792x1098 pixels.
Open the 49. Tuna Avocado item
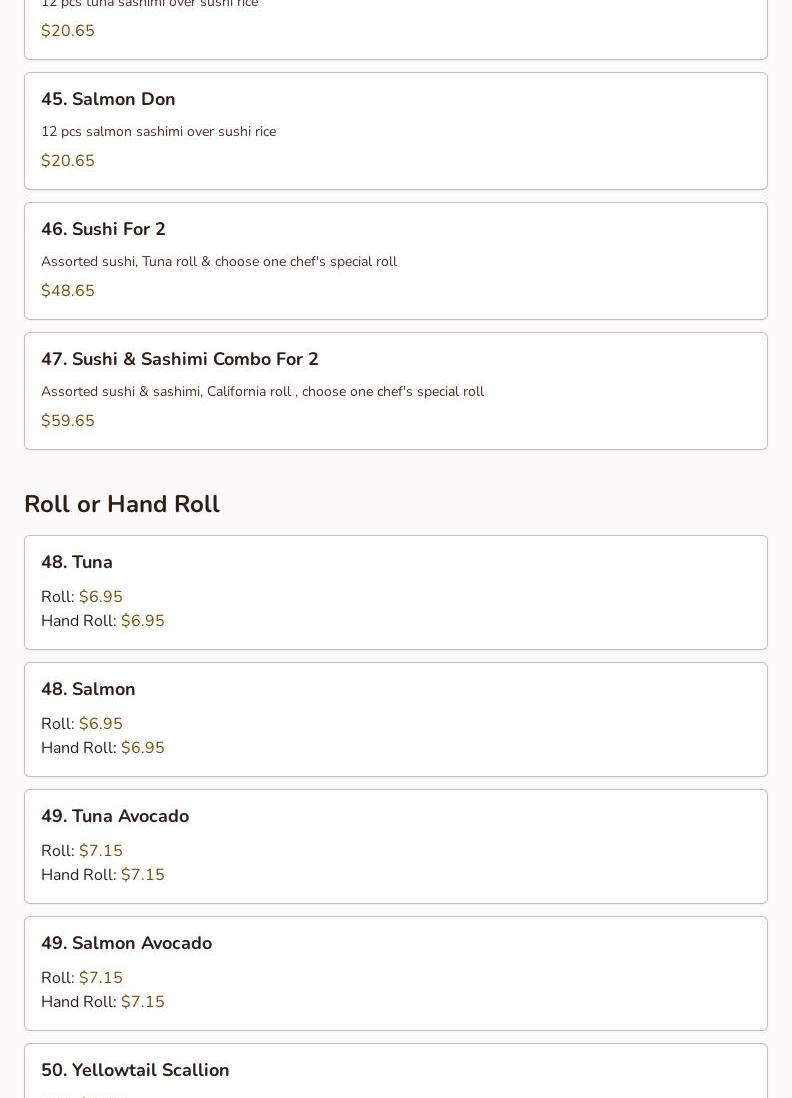[115, 816]
